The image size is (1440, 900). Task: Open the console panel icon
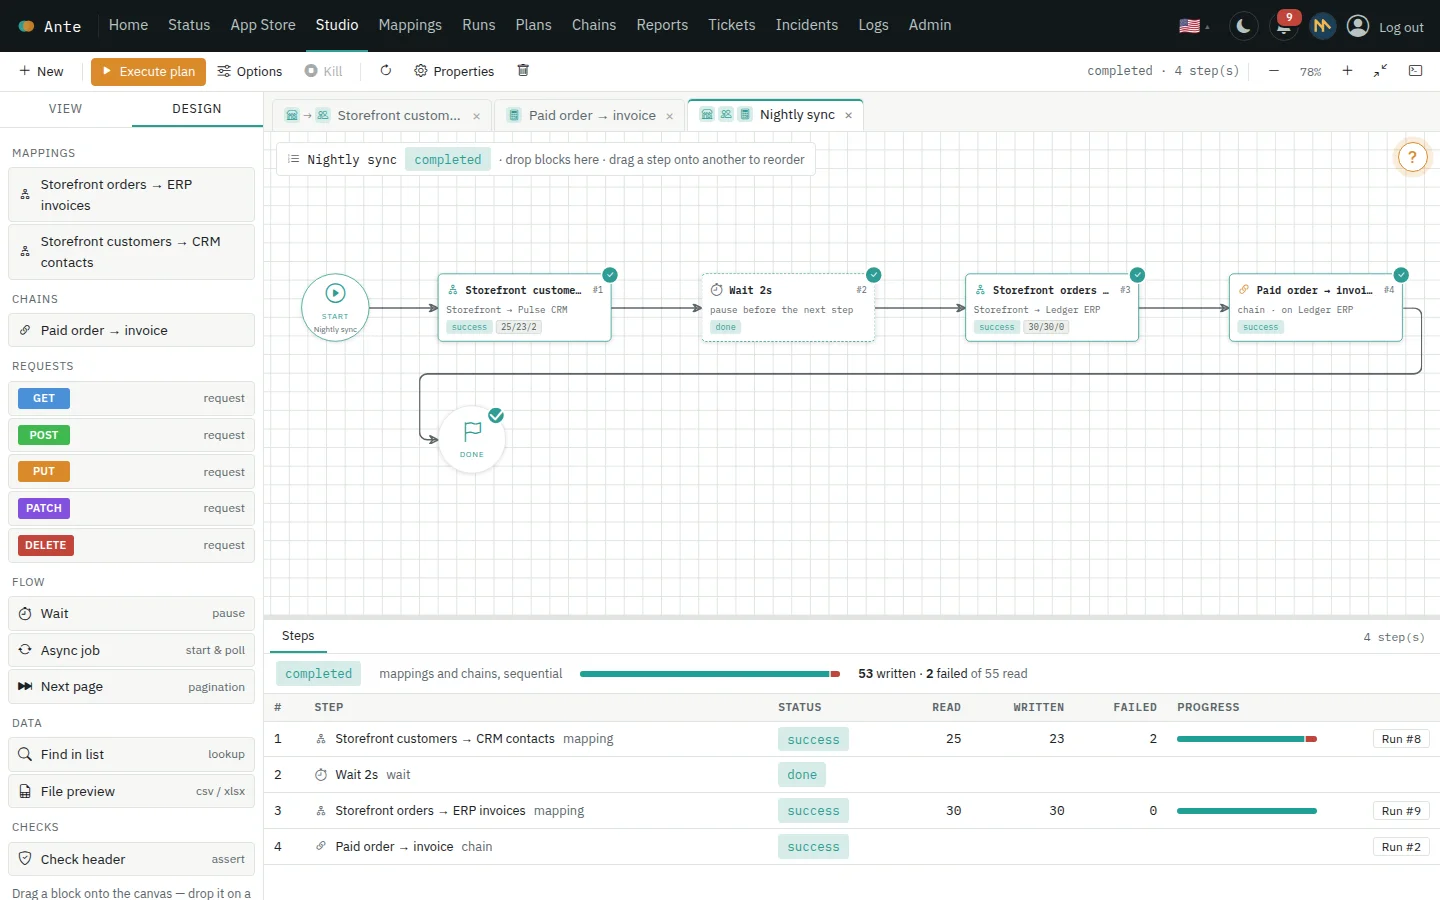(x=1415, y=71)
